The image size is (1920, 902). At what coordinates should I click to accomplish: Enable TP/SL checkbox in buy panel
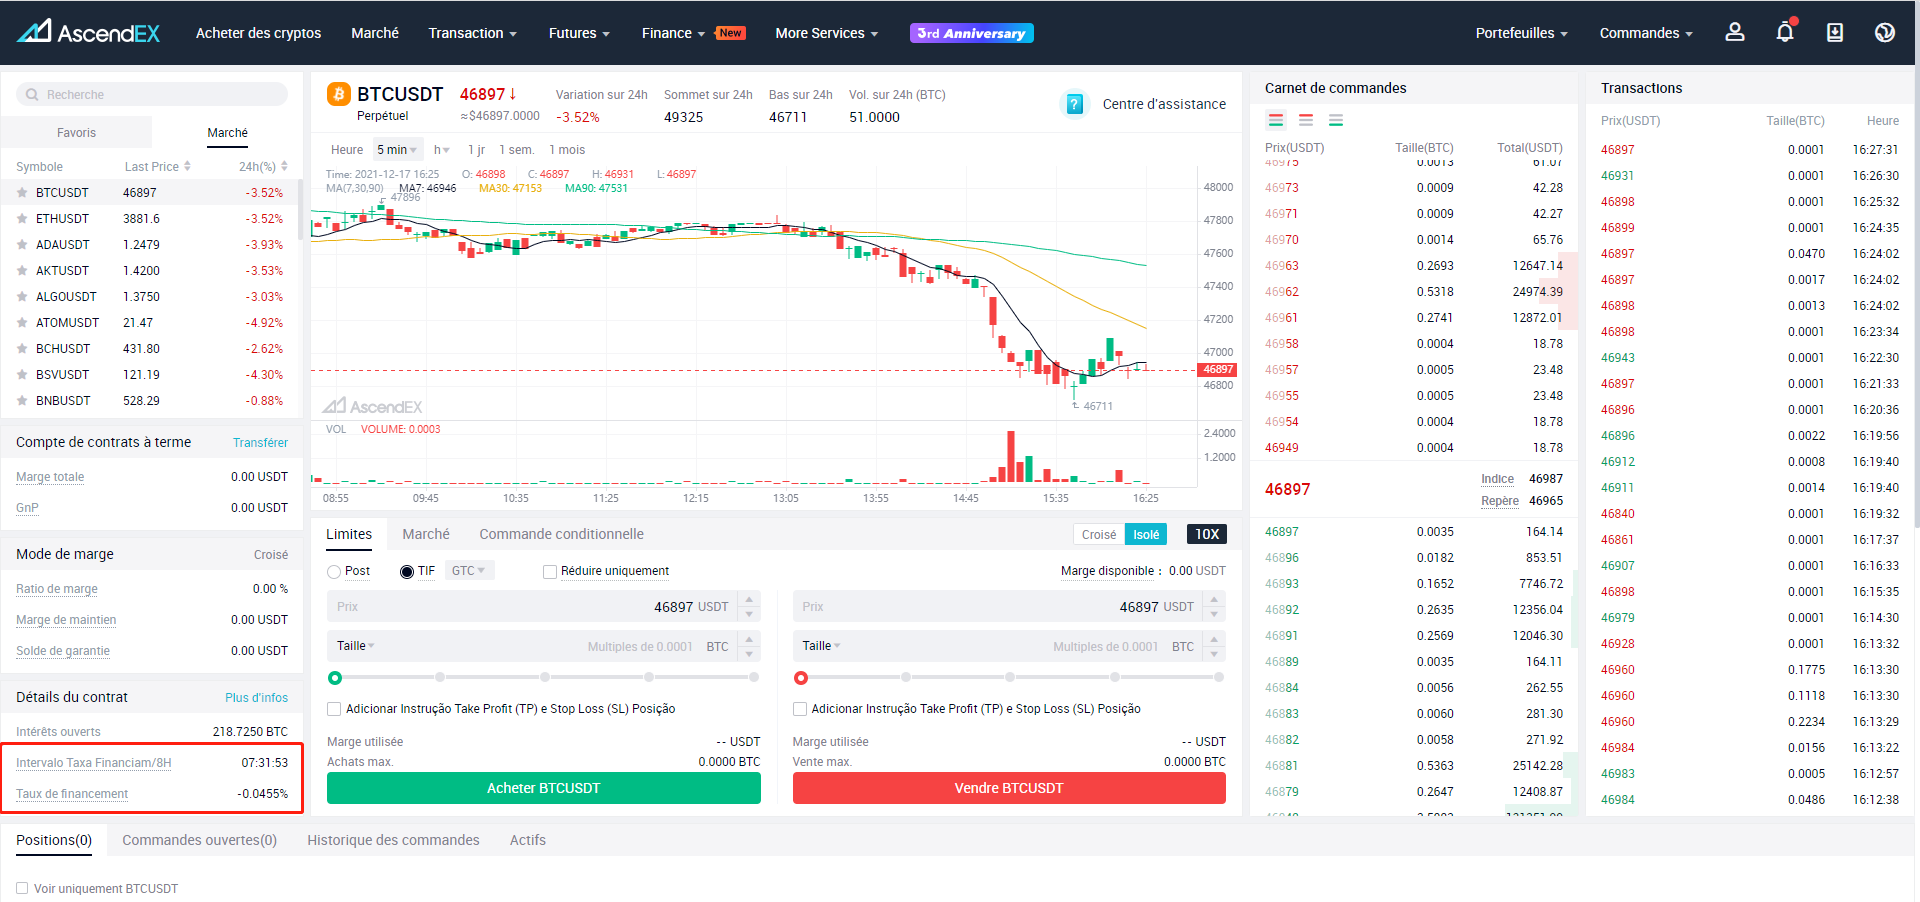334,709
